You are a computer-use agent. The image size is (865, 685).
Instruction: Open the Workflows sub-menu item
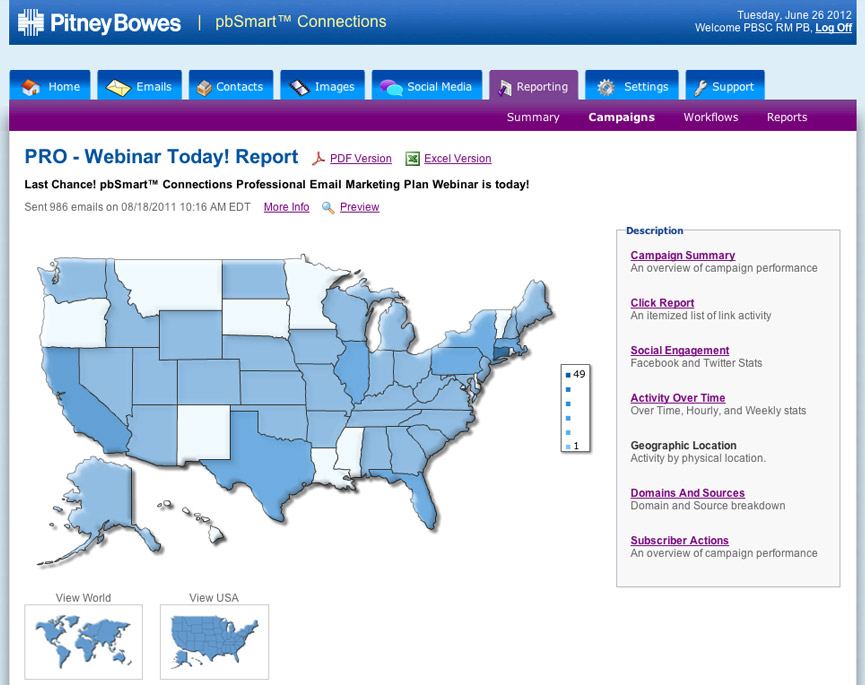711,117
